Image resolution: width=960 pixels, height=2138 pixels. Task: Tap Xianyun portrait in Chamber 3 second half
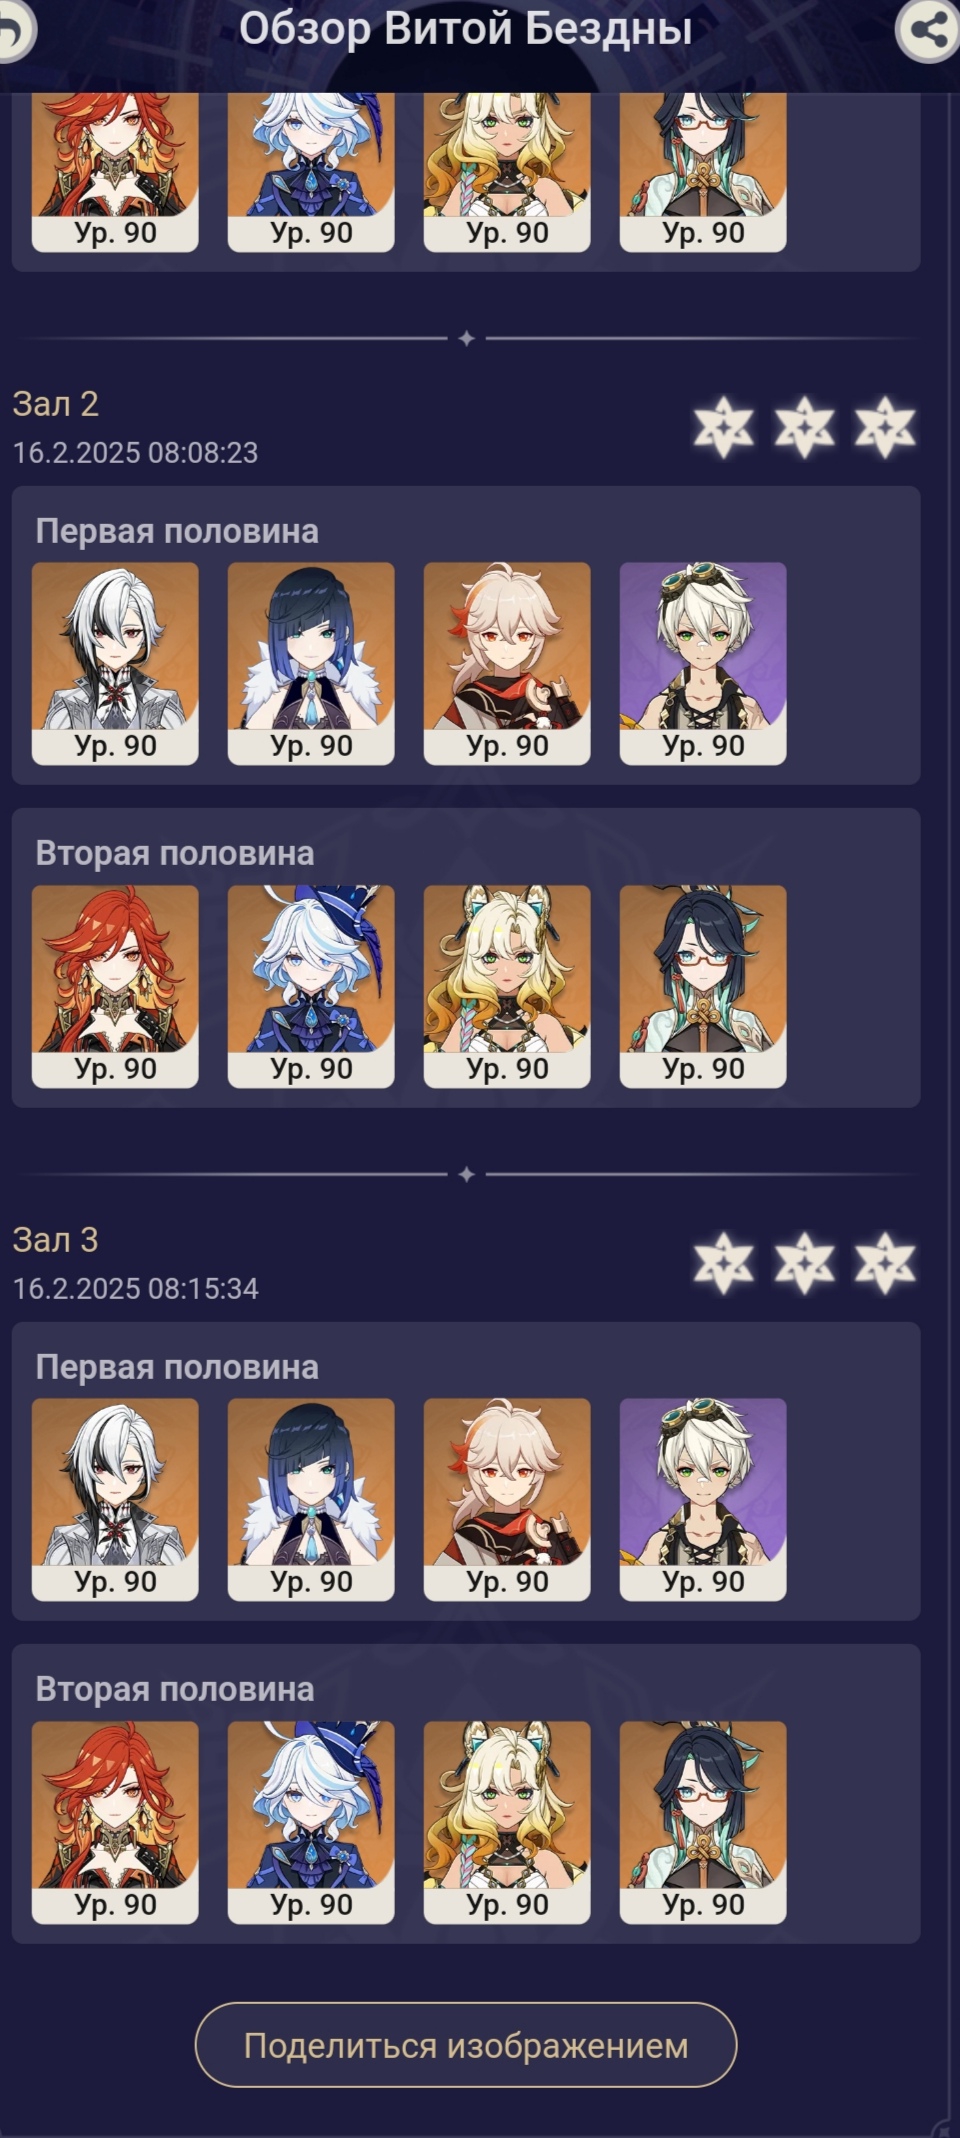(x=703, y=1823)
